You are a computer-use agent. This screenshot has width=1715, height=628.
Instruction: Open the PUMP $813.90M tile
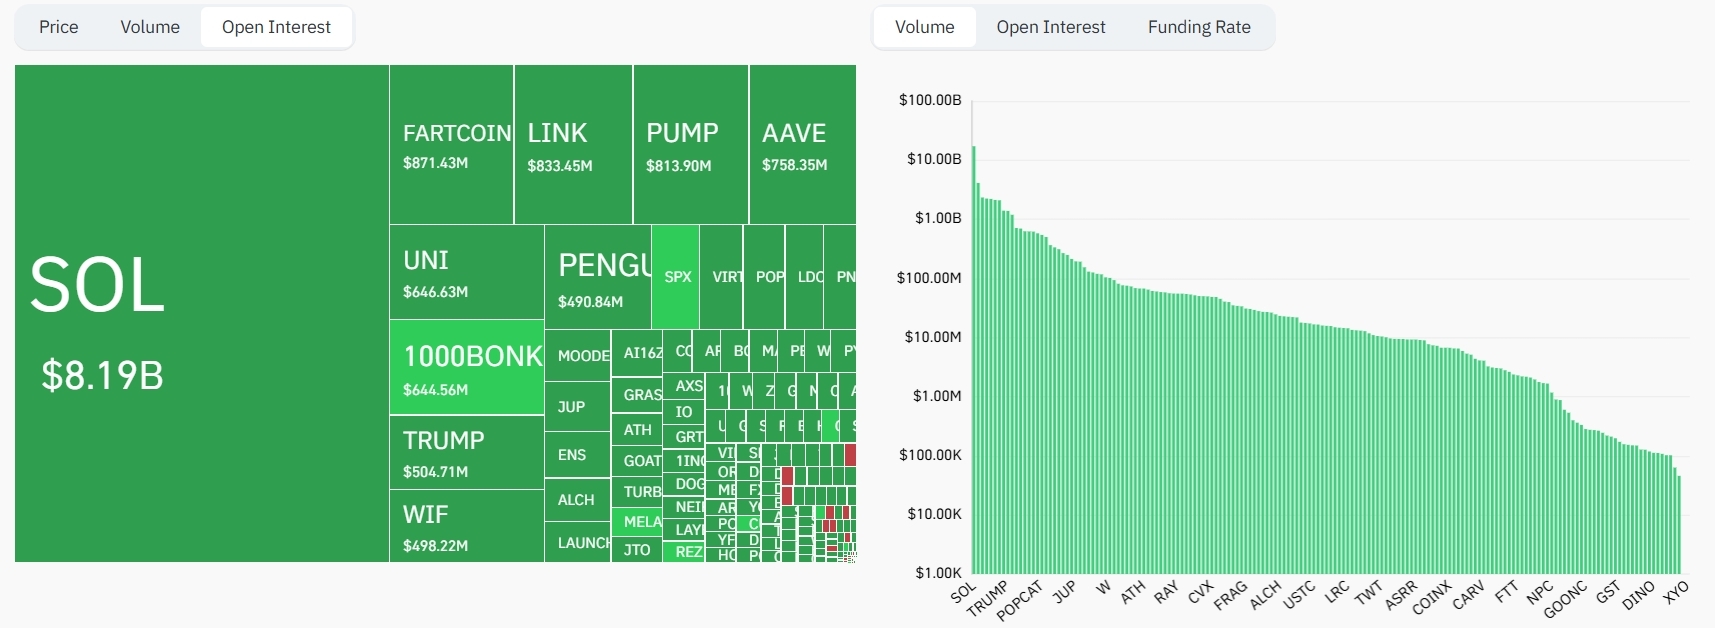pyautogui.click(x=690, y=145)
